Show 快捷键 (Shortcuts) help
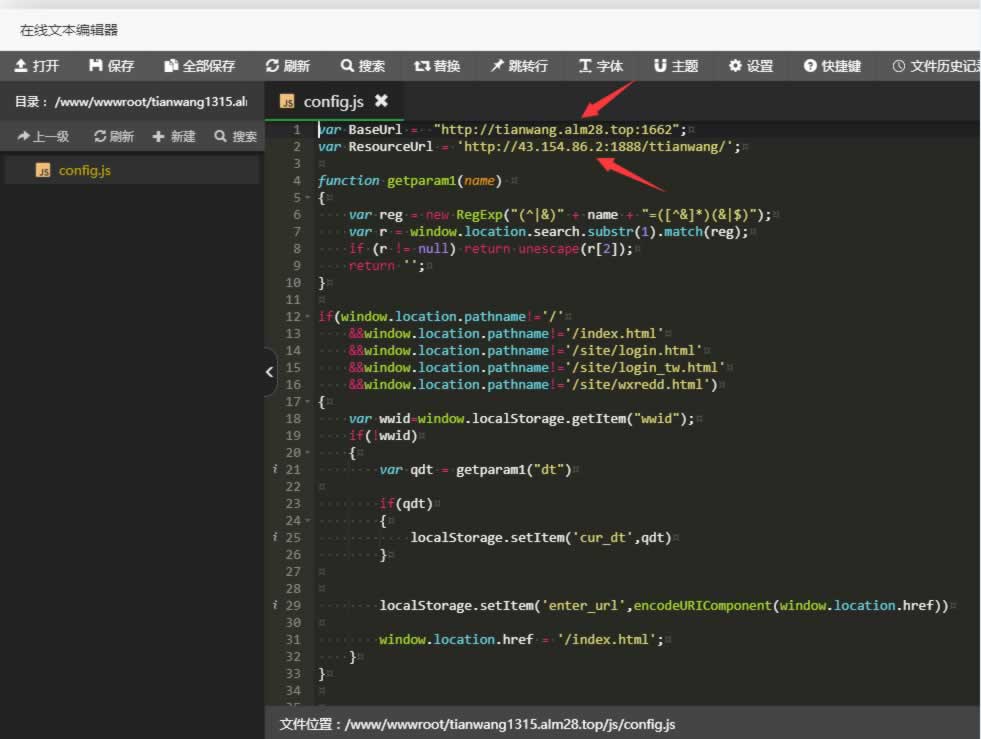Image resolution: width=981 pixels, height=739 pixels. [832, 66]
